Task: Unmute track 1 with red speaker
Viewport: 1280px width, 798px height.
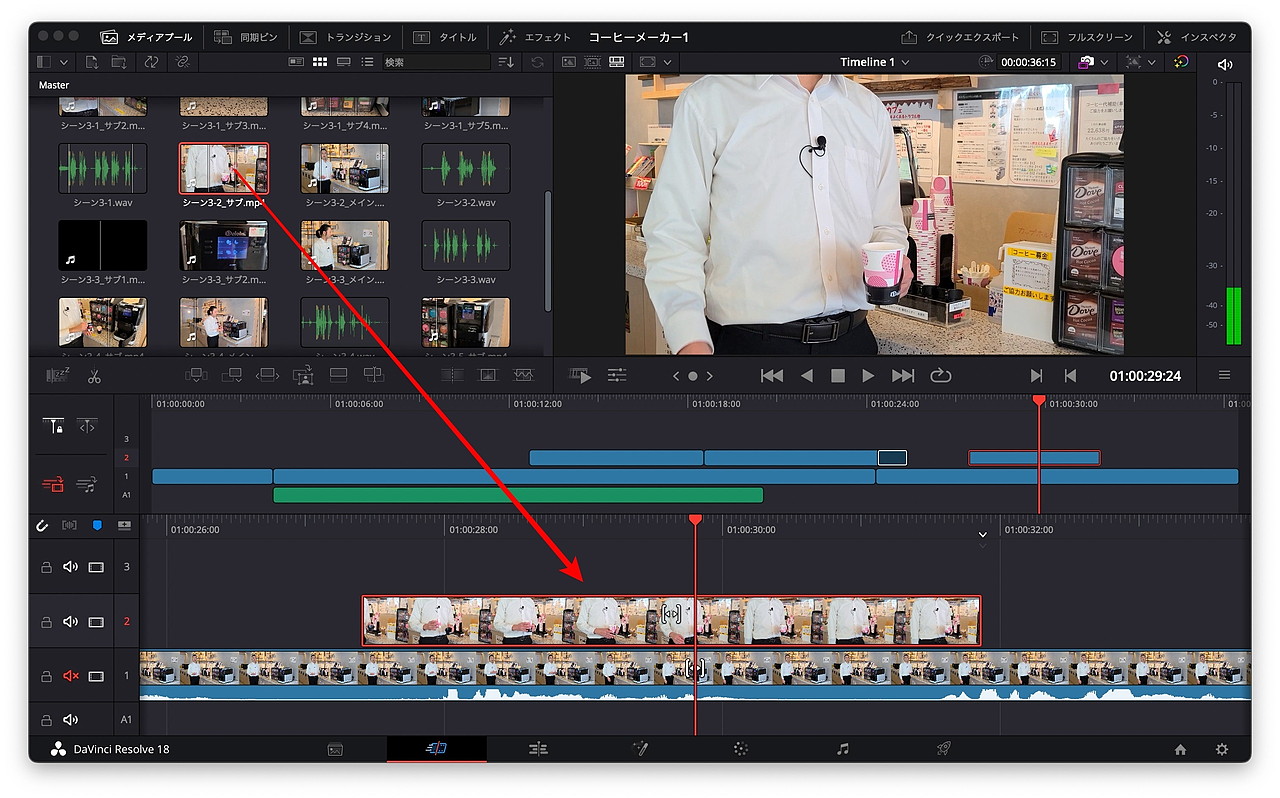Action: pos(70,676)
